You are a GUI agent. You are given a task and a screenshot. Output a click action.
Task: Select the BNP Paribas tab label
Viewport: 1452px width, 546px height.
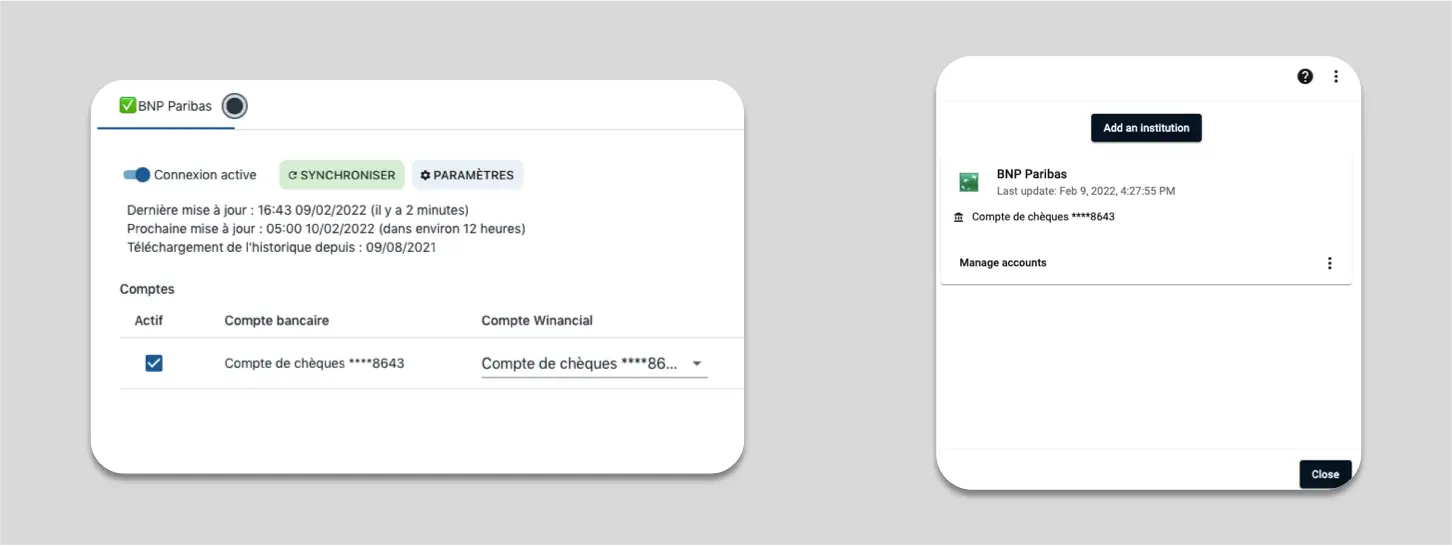[x=175, y=106]
